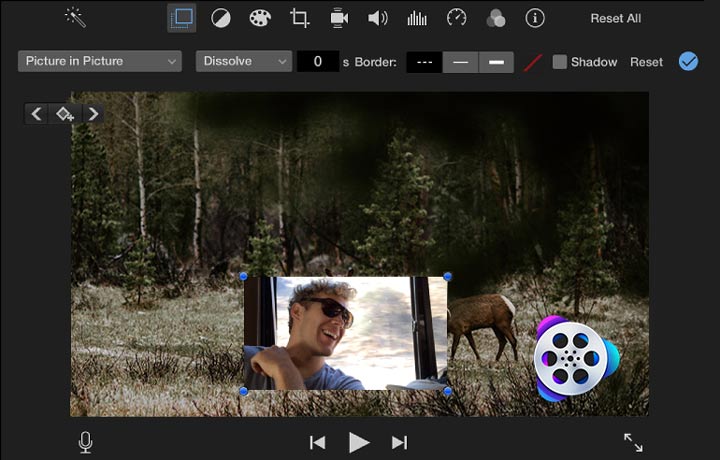Image resolution: width=720 pixels, height=460 pixels.
Task: Choose the thick border style option
Action: pyautogui.click(x=496, y=62)
